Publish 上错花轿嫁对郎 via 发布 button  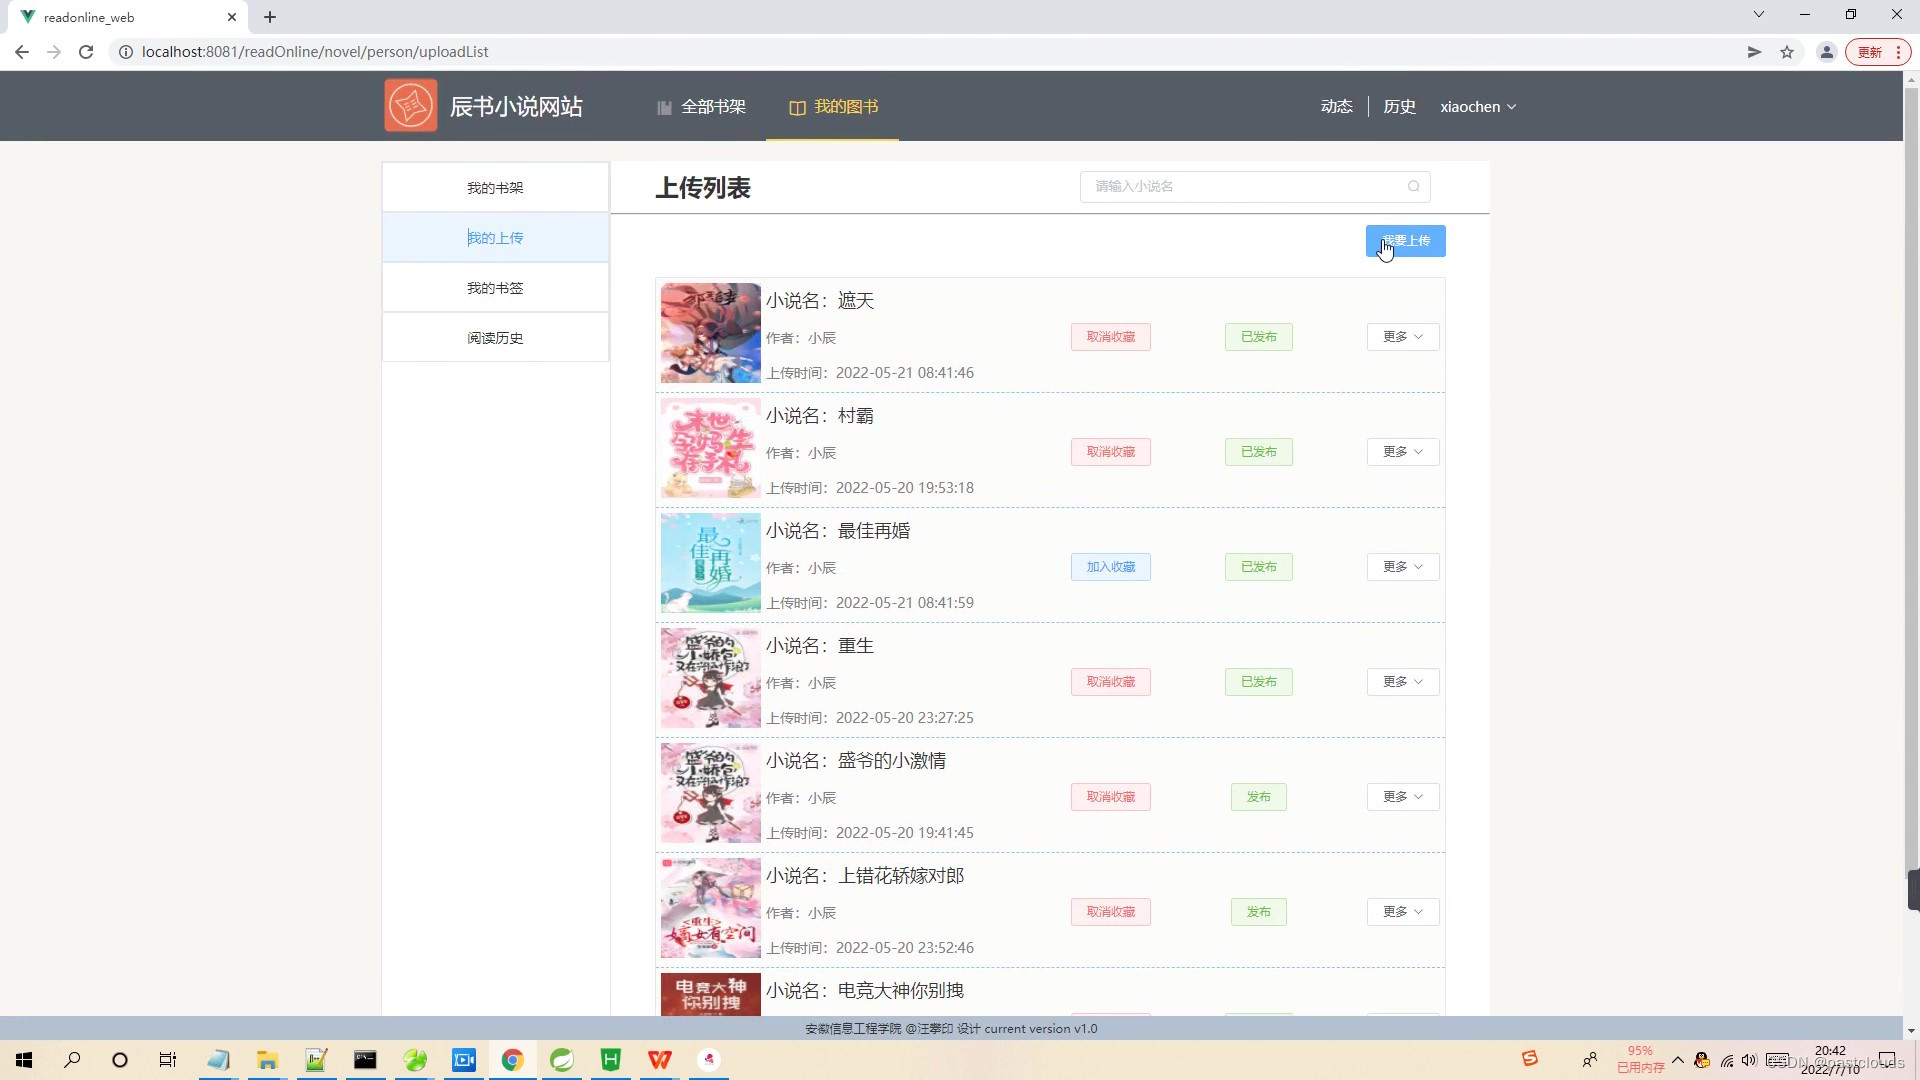point(1258,911)
